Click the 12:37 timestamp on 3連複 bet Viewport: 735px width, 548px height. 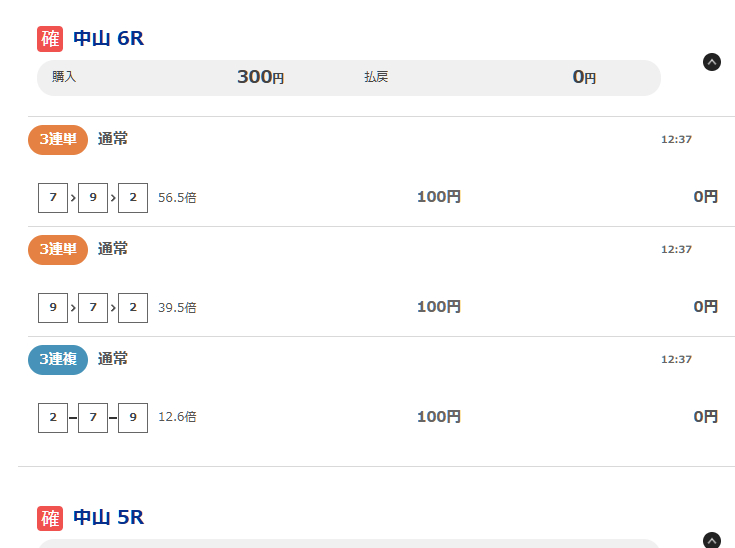coord(676,359)
